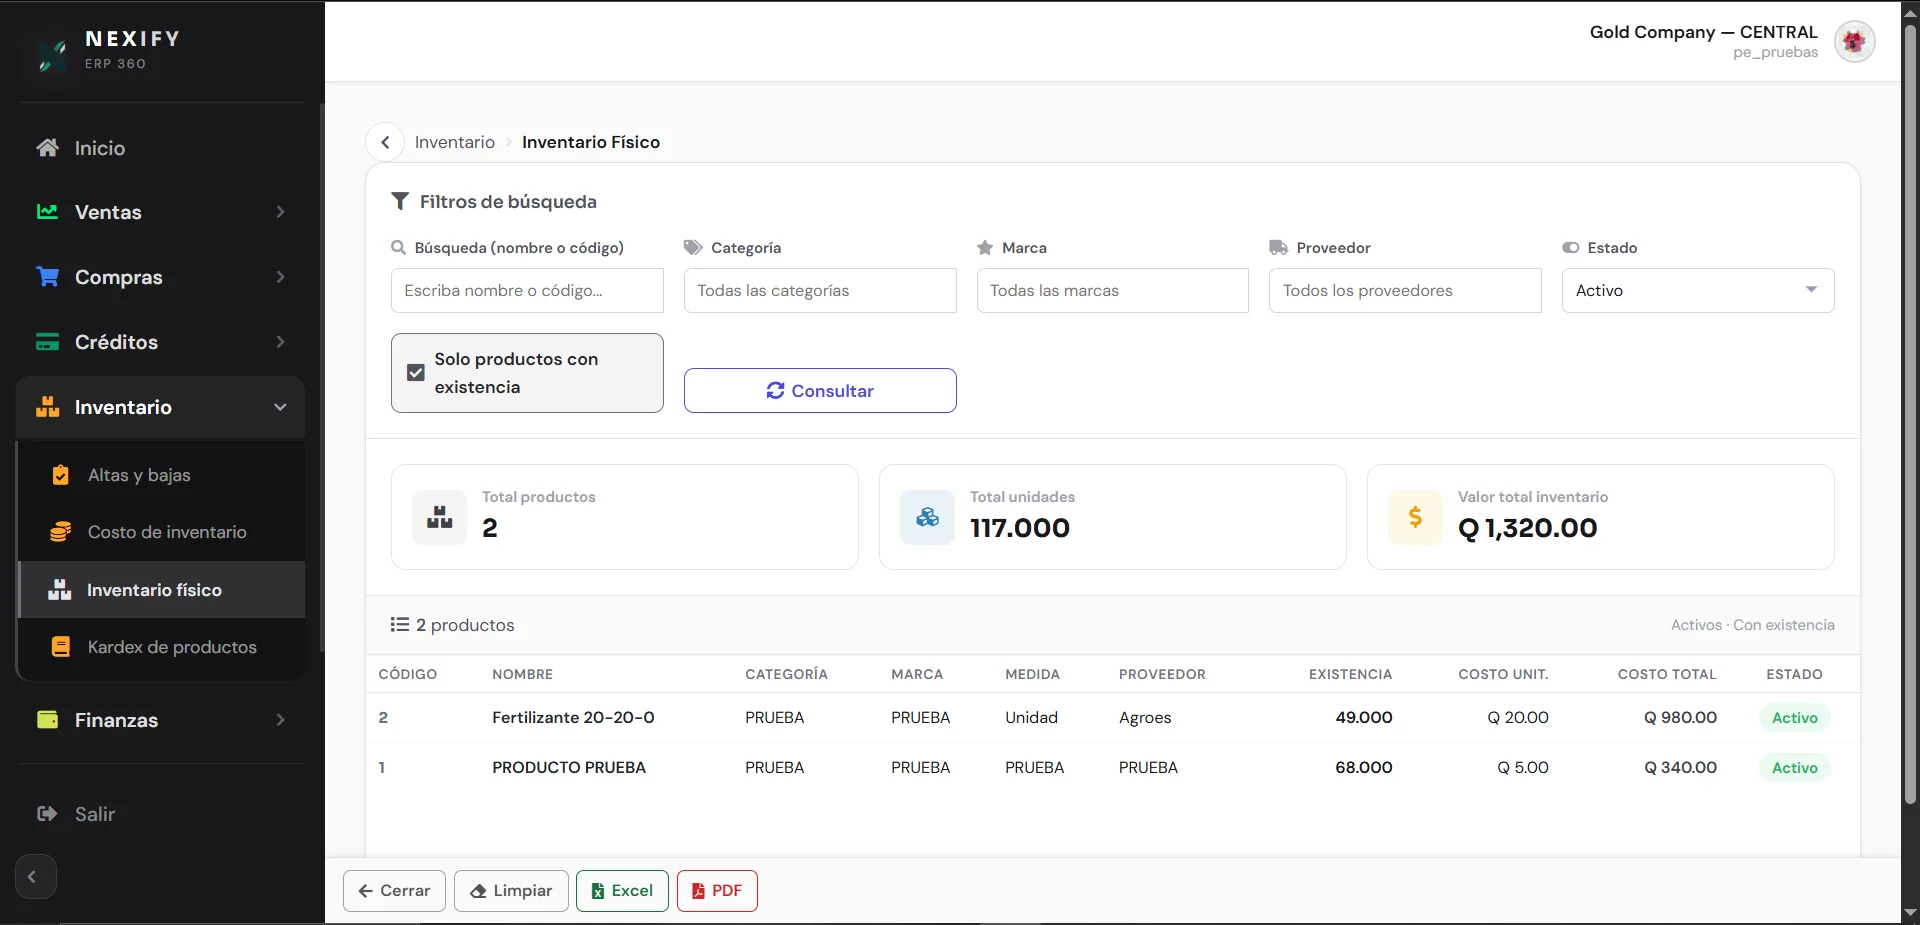This screenshot has width=1920, height=925.
Task: Expand the Ventas submenu chevron
Action: click(280, 212)
